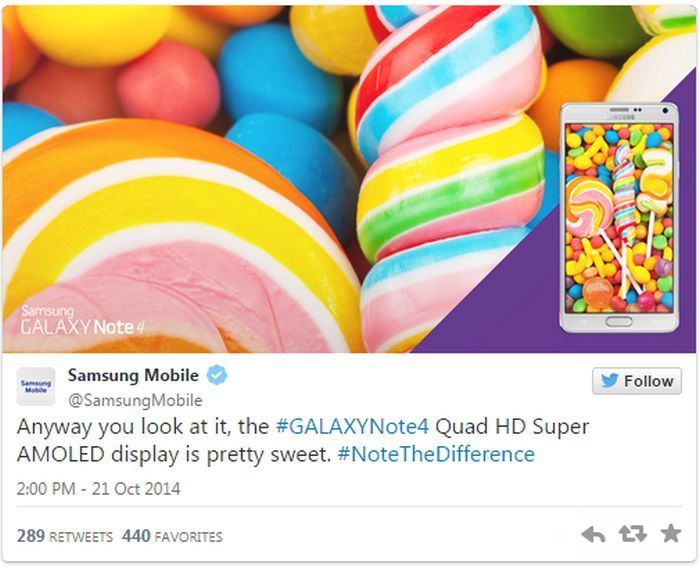
Task: Click the reply arrow icon
Action: click(593, 535)
